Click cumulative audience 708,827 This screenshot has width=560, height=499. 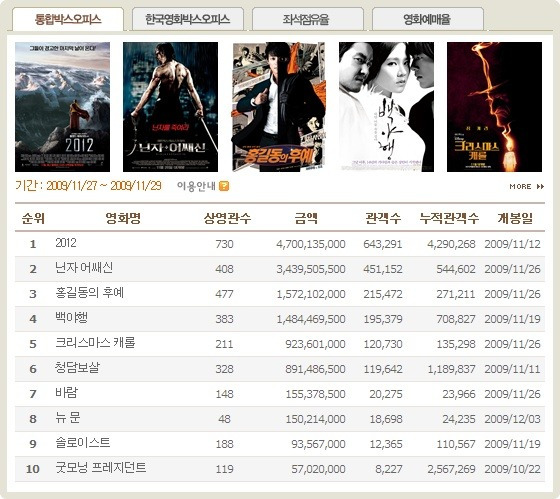456,319
